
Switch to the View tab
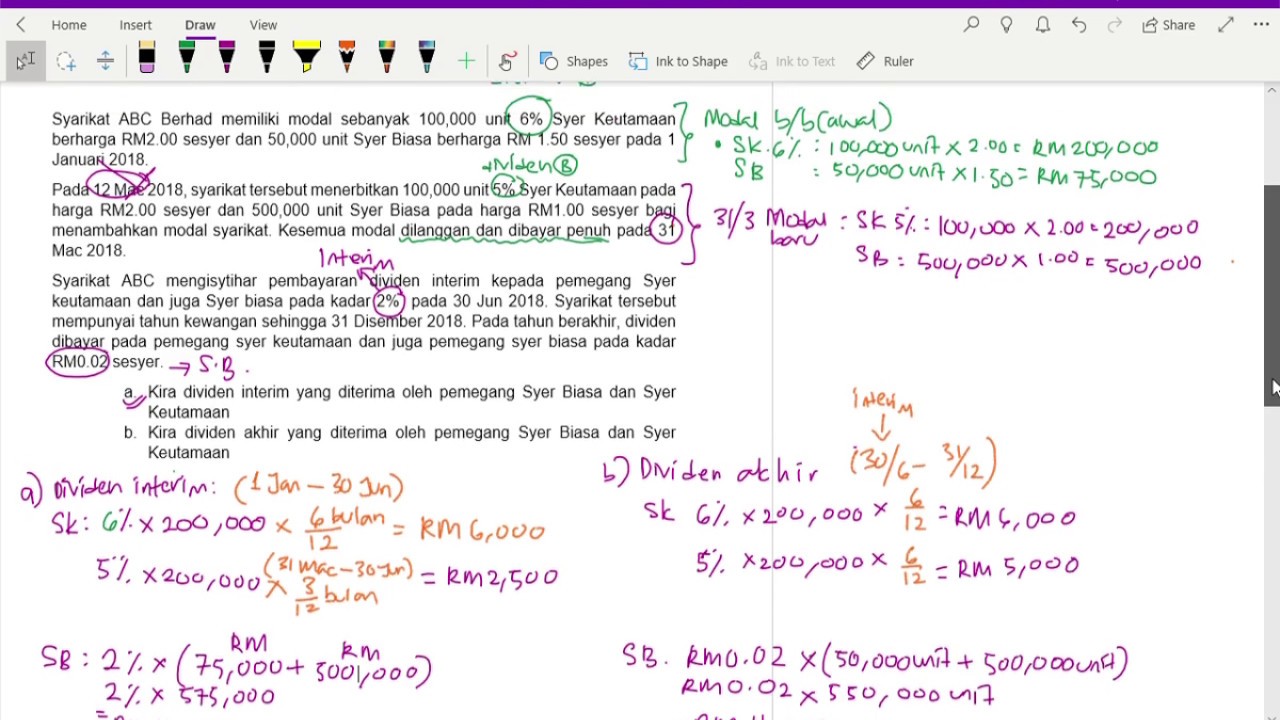point(263,25)
